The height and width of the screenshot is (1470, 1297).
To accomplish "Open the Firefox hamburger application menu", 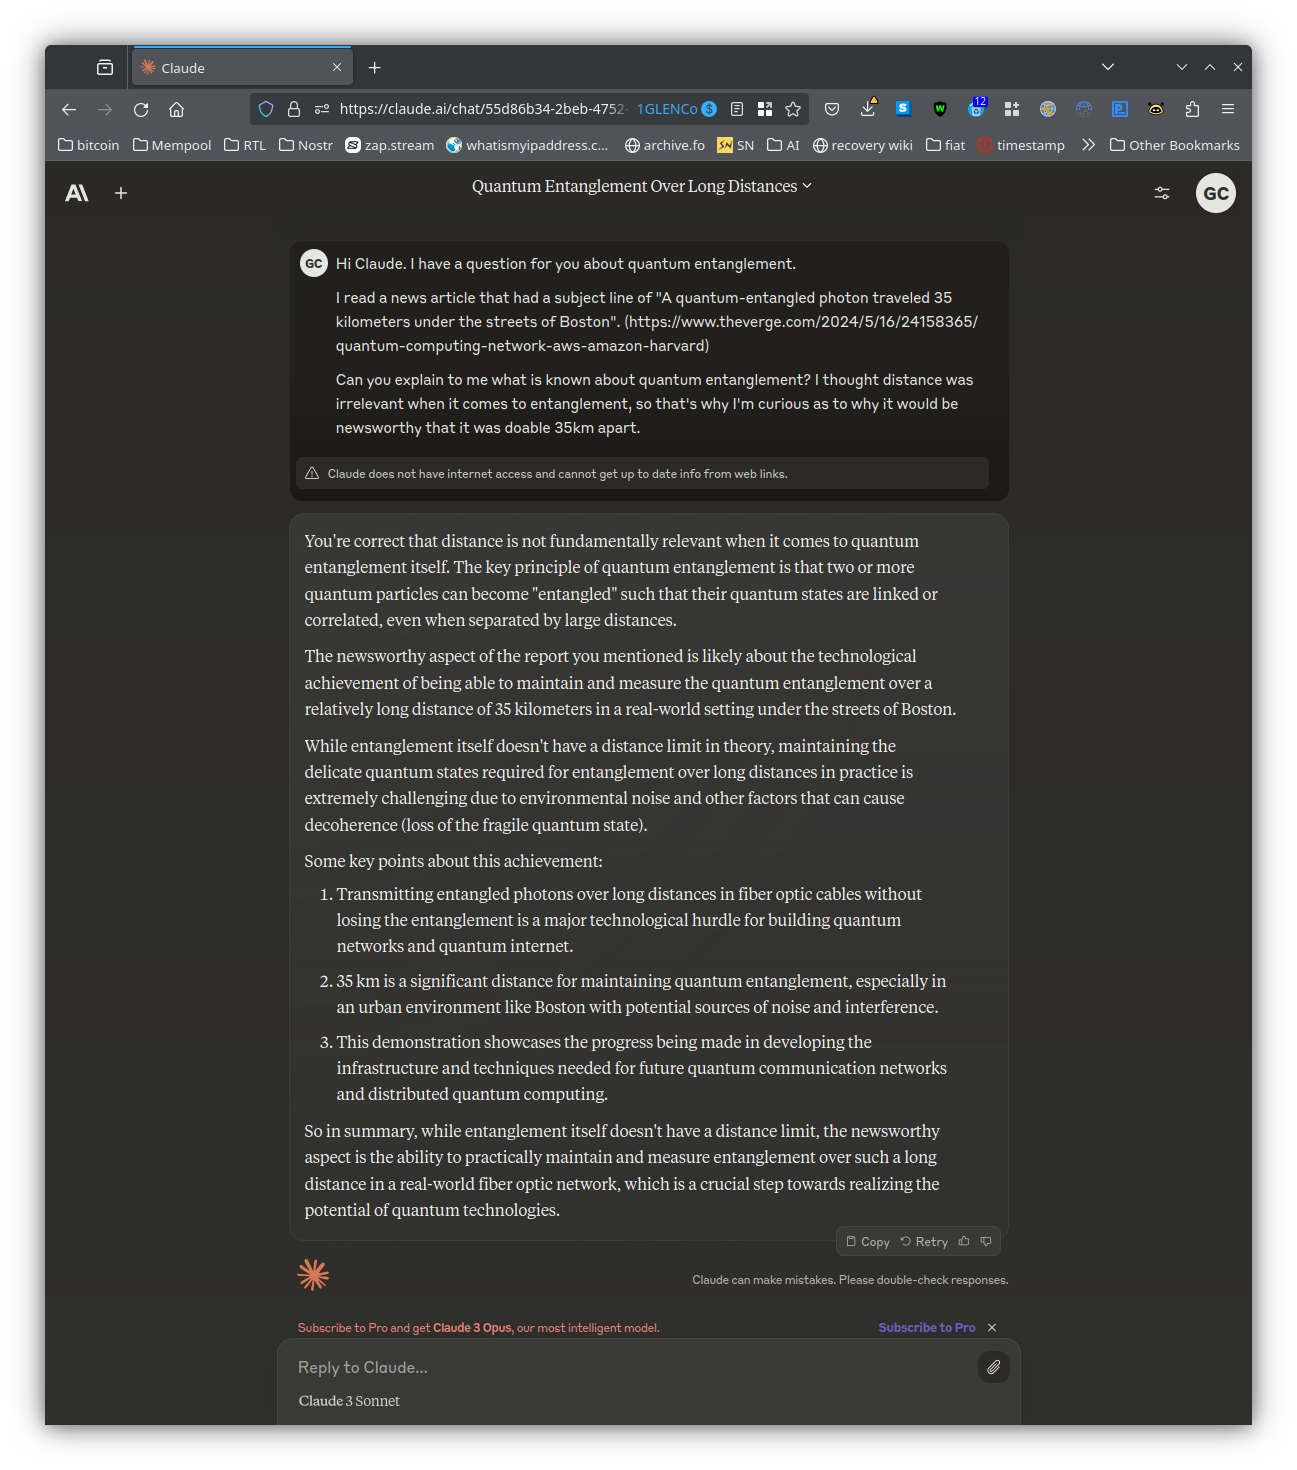I will 1228,109.
